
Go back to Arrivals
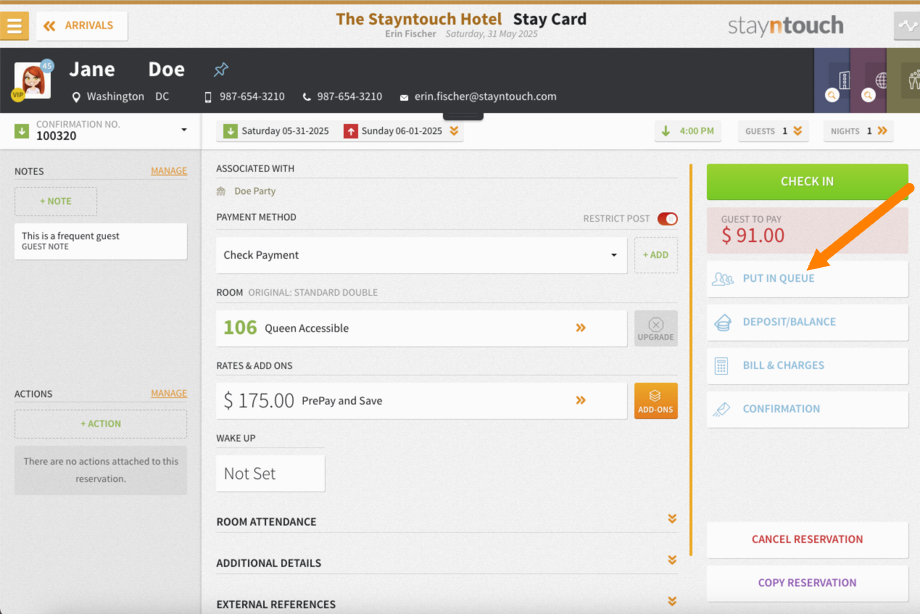[82, 26]
